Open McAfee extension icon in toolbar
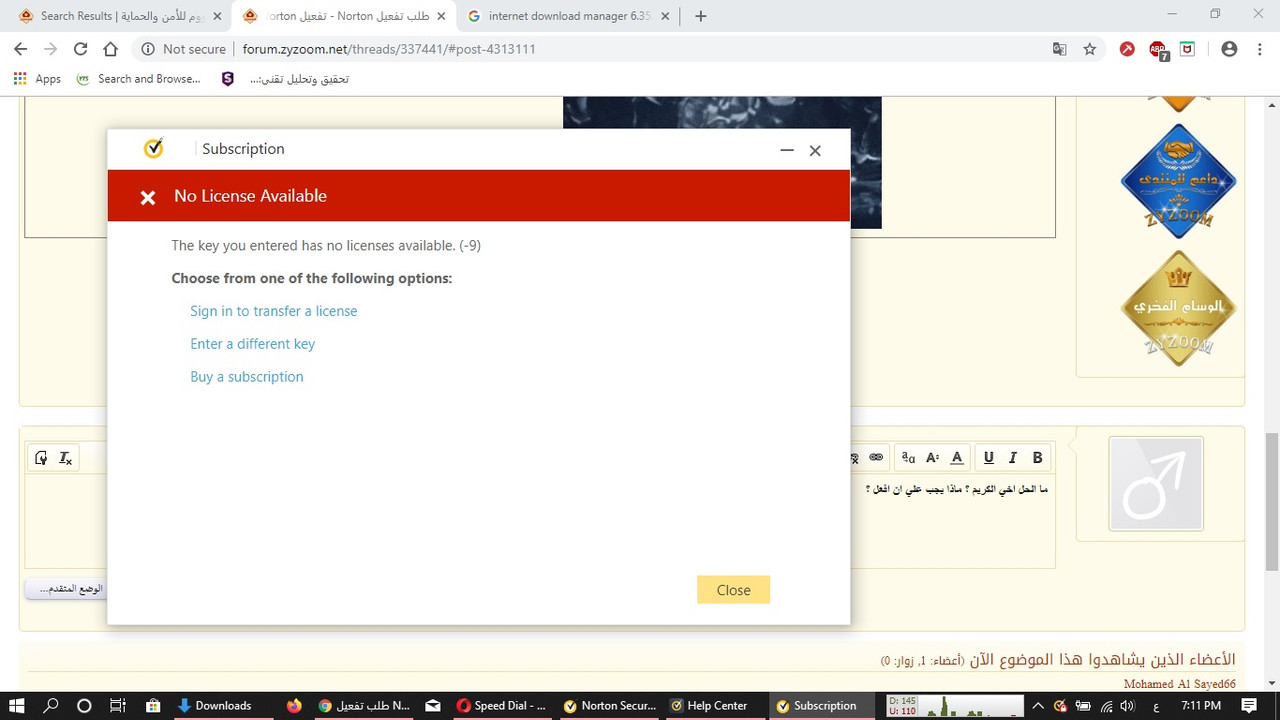This screenshot has width=1280, height=720. tap(1188, 49)
